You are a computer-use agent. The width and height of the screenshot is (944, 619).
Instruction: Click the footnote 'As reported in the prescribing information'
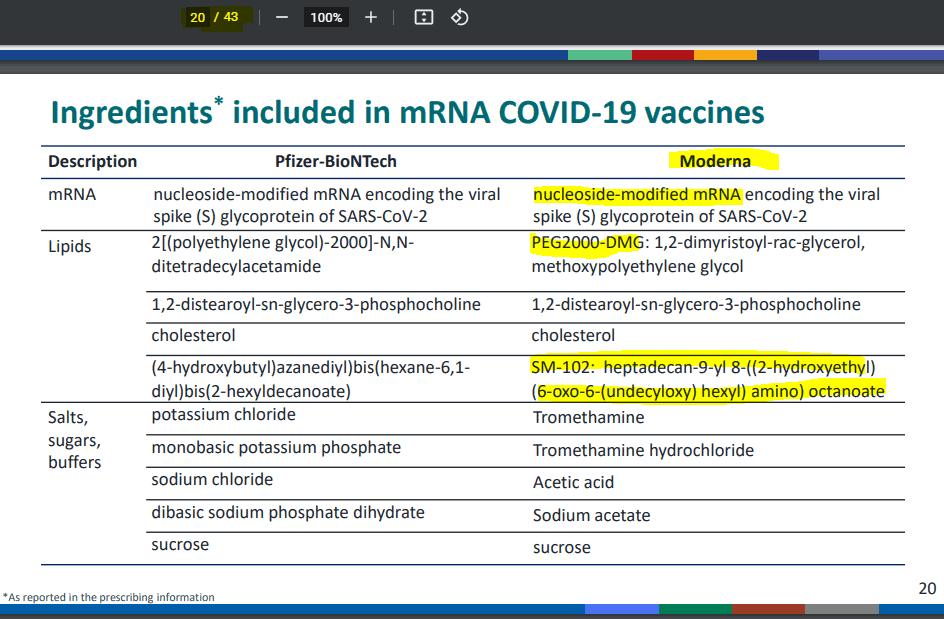pyautogui.click(x=109, y=597)
